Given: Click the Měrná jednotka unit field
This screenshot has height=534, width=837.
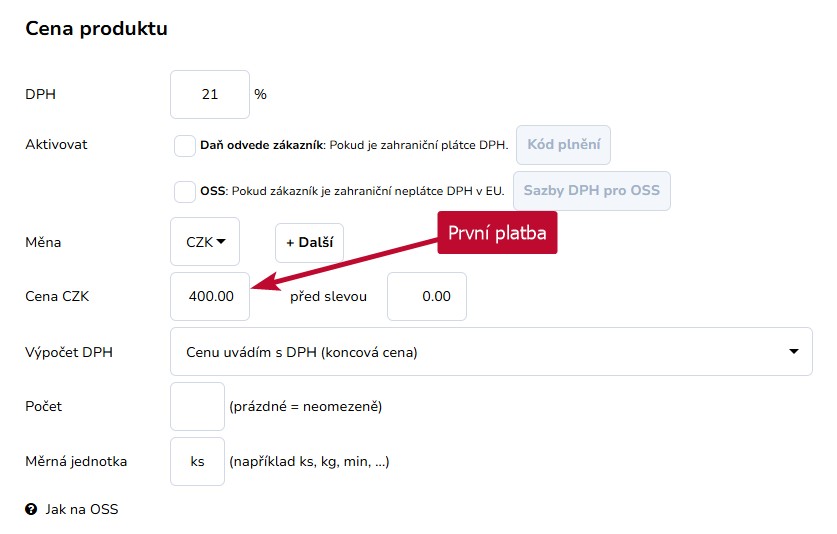Looking at the screenshot, I should tap(198, 461).
